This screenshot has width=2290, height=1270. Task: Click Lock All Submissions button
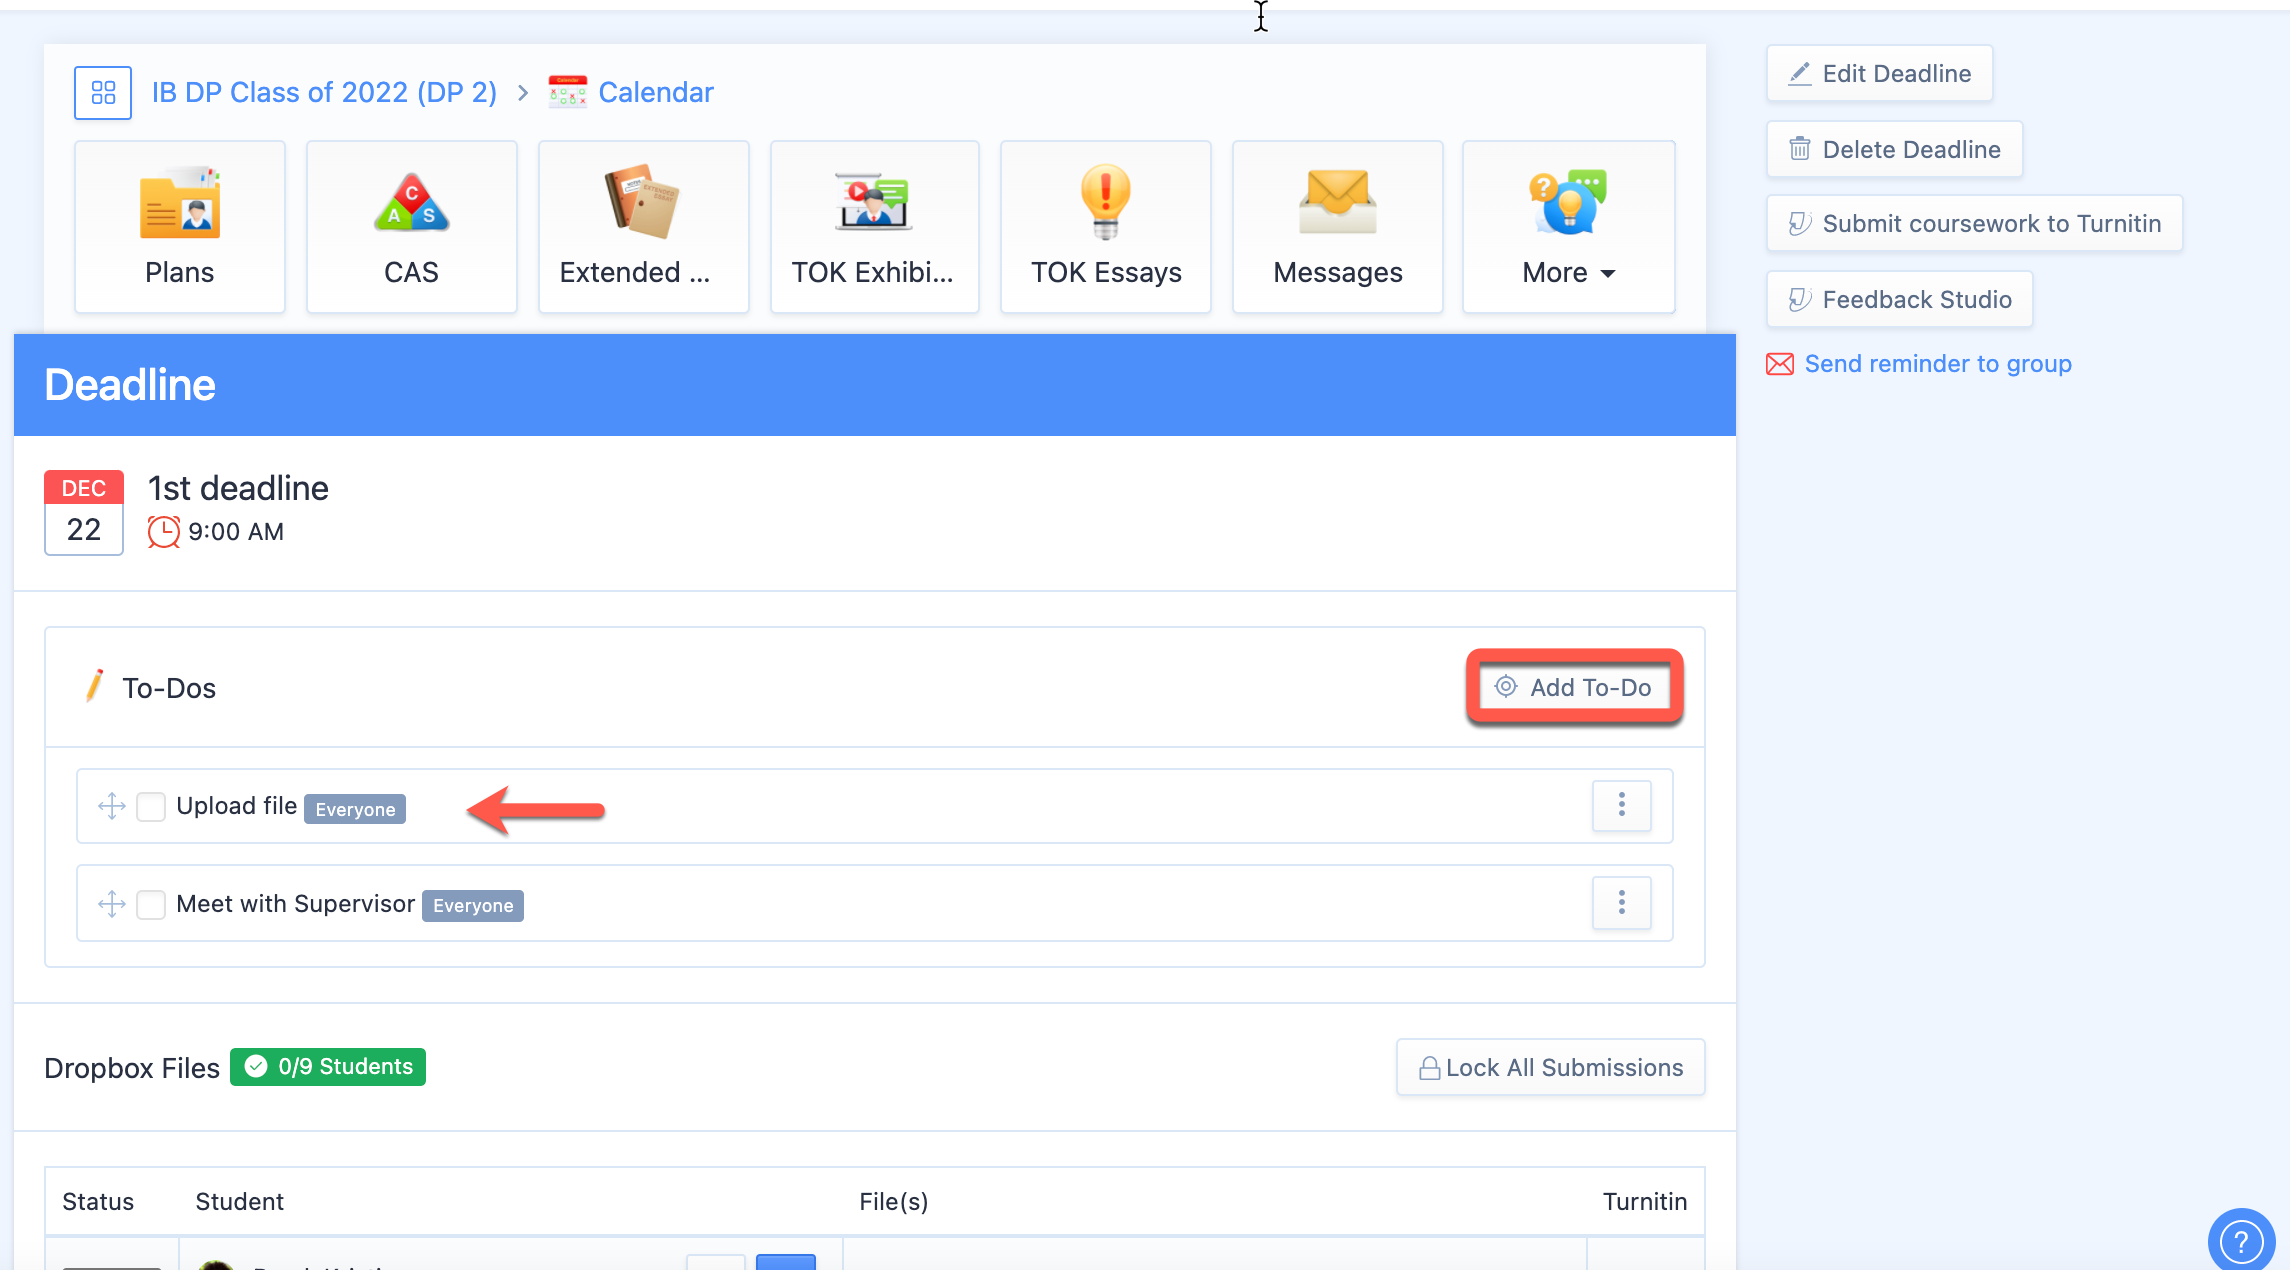(x=1551, y=1068)
